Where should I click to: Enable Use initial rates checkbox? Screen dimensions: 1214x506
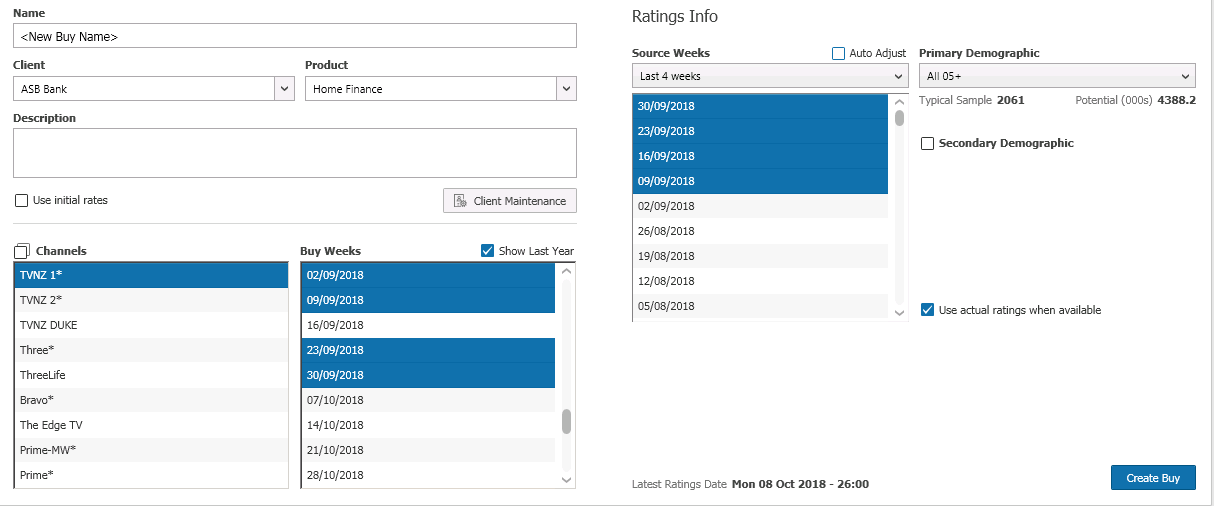[x=22, y=200]
